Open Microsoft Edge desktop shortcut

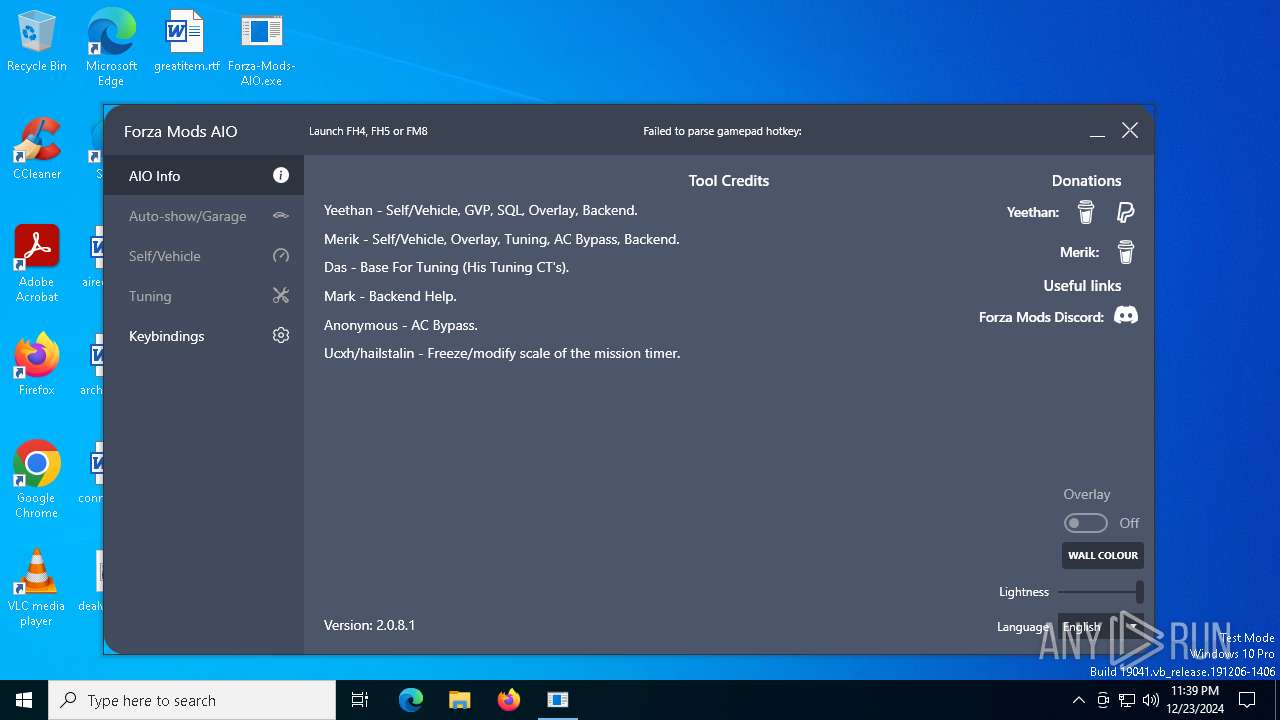click(x=111, y=47)
